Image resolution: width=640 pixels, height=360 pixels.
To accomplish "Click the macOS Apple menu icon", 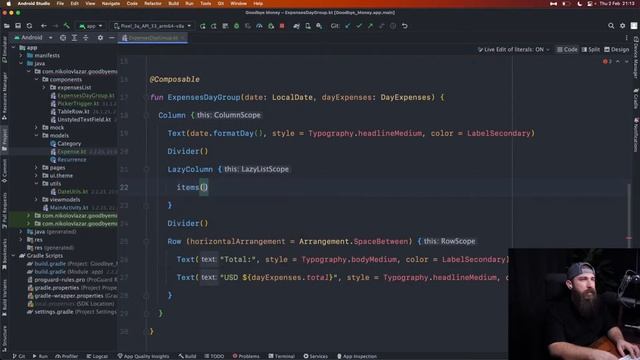I will (8, 3).
